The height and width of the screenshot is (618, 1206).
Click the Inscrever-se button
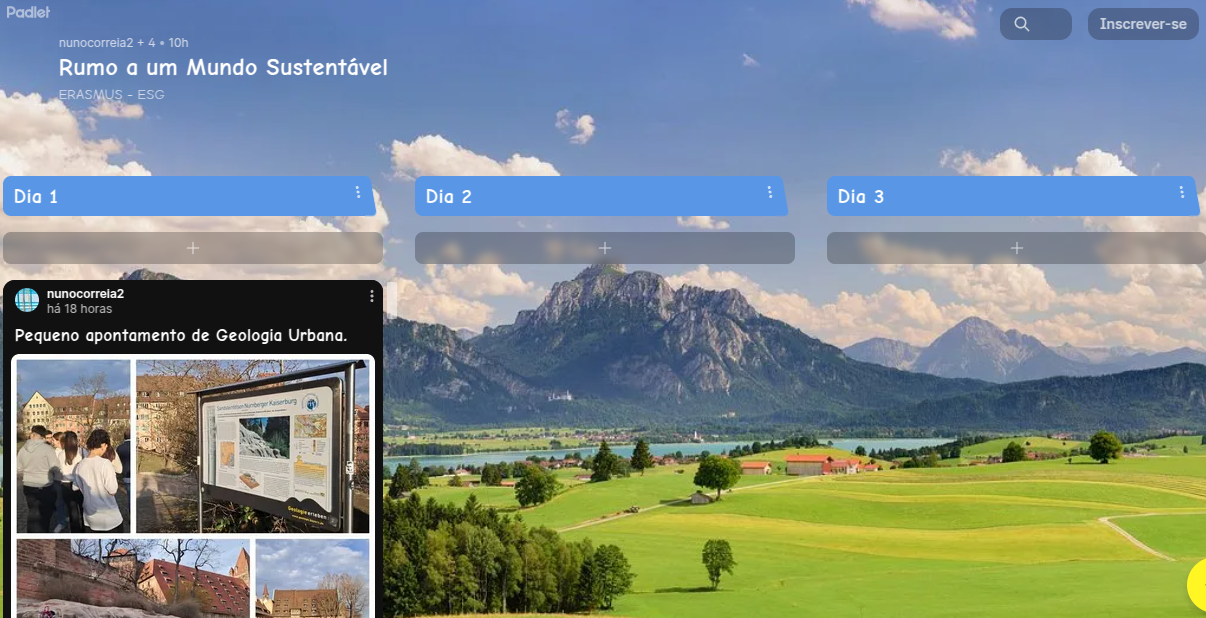click(1143, 24)
